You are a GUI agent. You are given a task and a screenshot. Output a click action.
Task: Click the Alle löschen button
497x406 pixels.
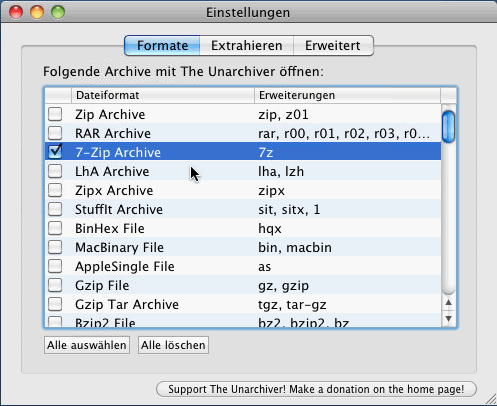[x=173, y=345]
